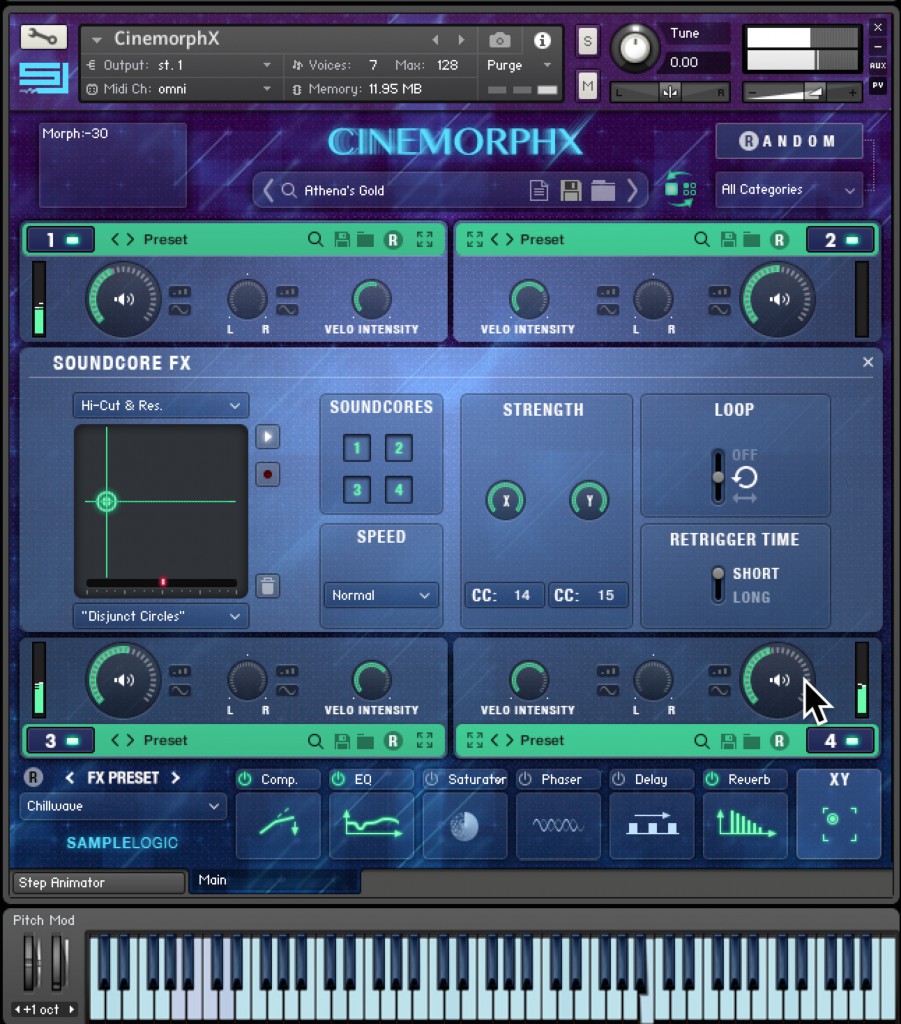Image resolution: width=901 pixels, height=1024 pixels.
Task: Open the Hi-Cut & Res. dropdown
Action: 161,406
